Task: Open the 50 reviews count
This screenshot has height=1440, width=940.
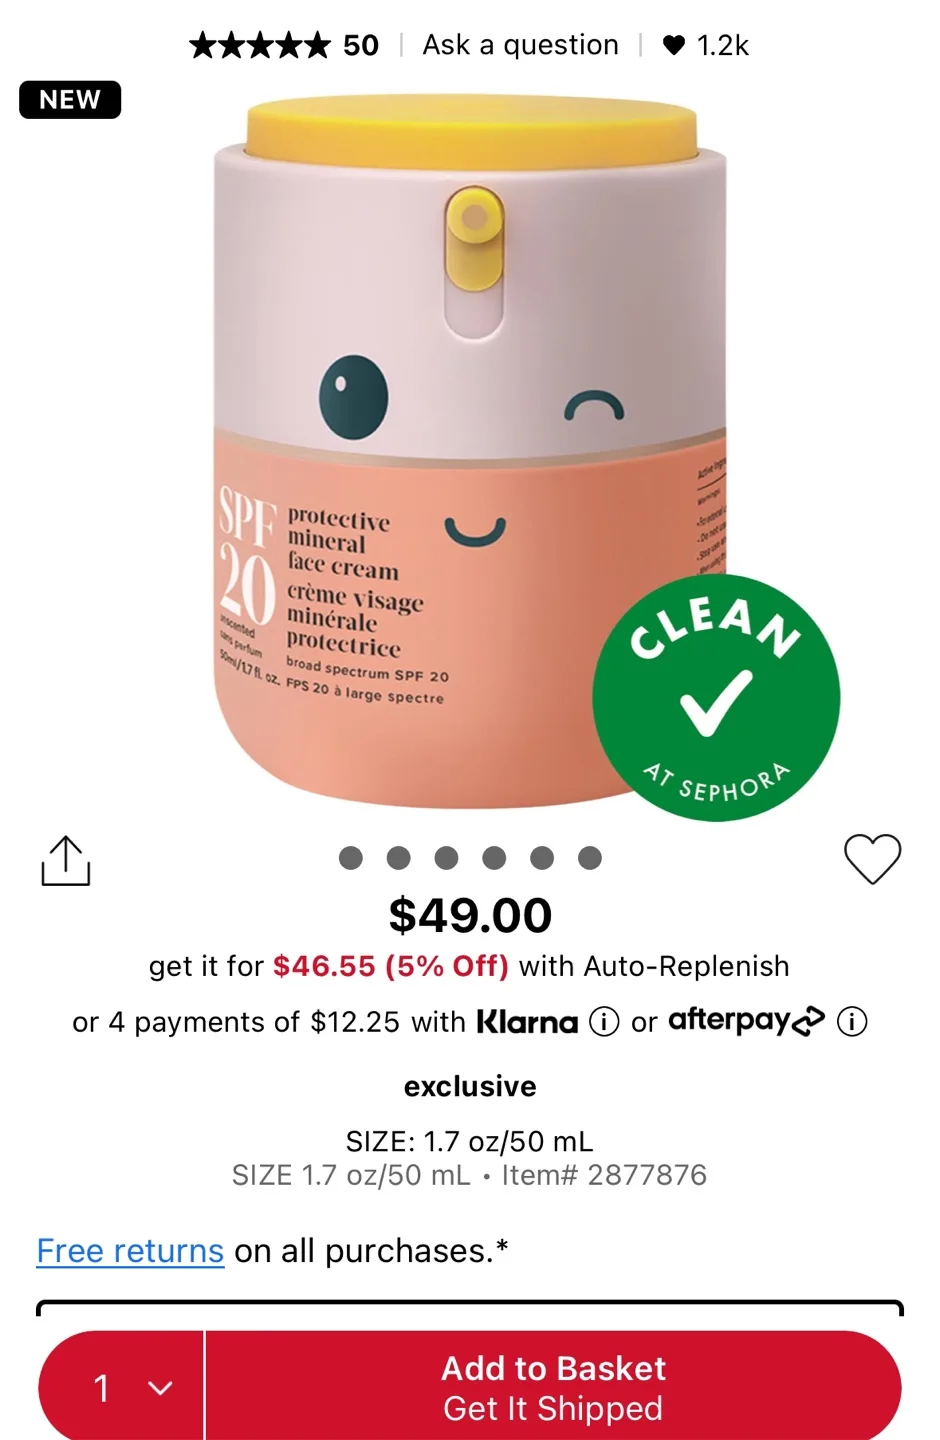Action: (x=361, y=45)
